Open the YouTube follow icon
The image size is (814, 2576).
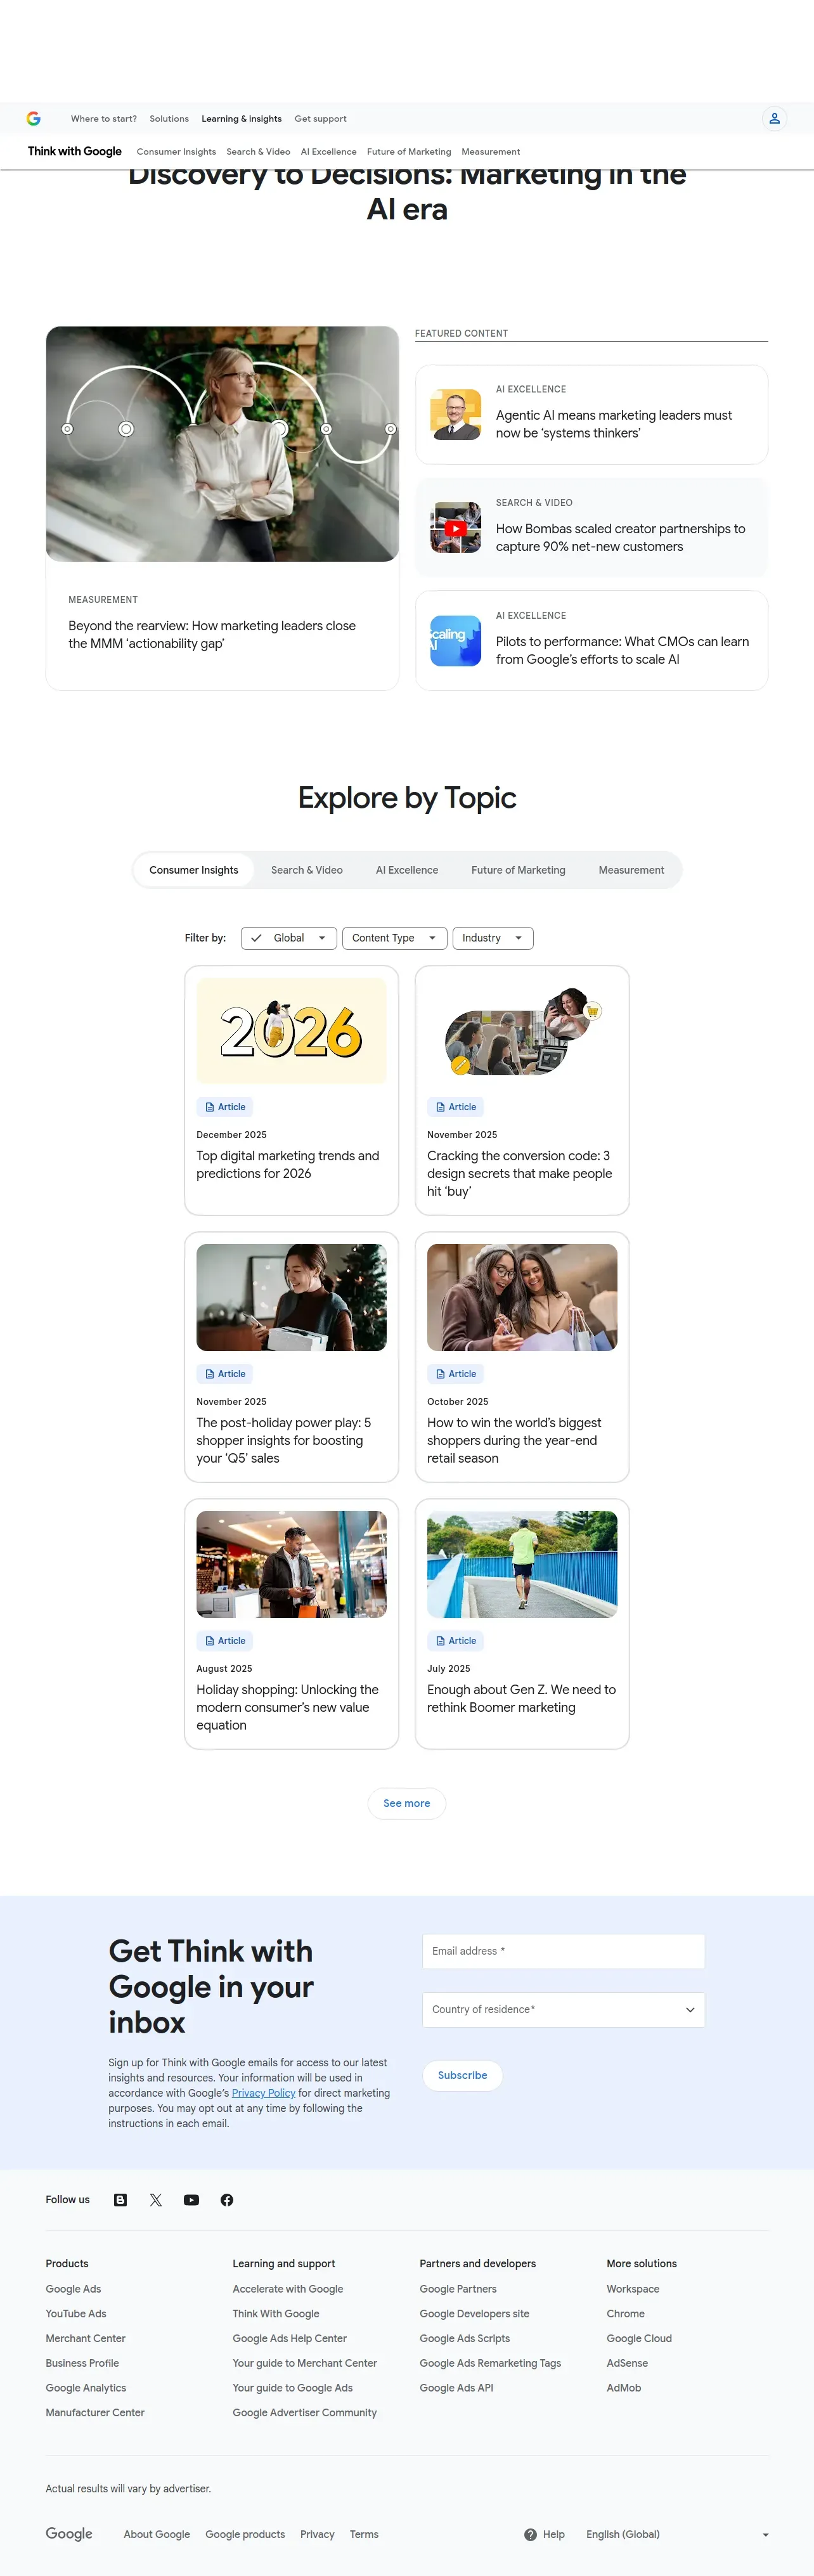191,2199
